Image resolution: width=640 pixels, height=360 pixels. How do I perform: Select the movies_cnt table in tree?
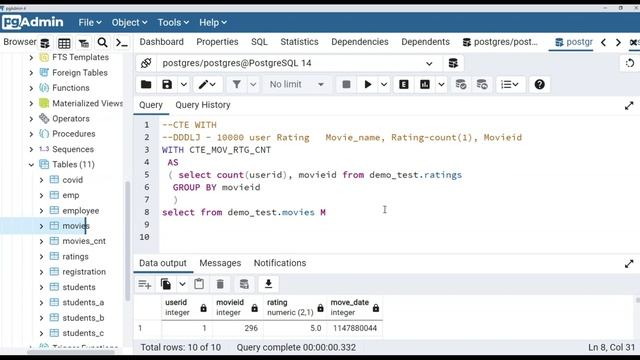point(84,241)
